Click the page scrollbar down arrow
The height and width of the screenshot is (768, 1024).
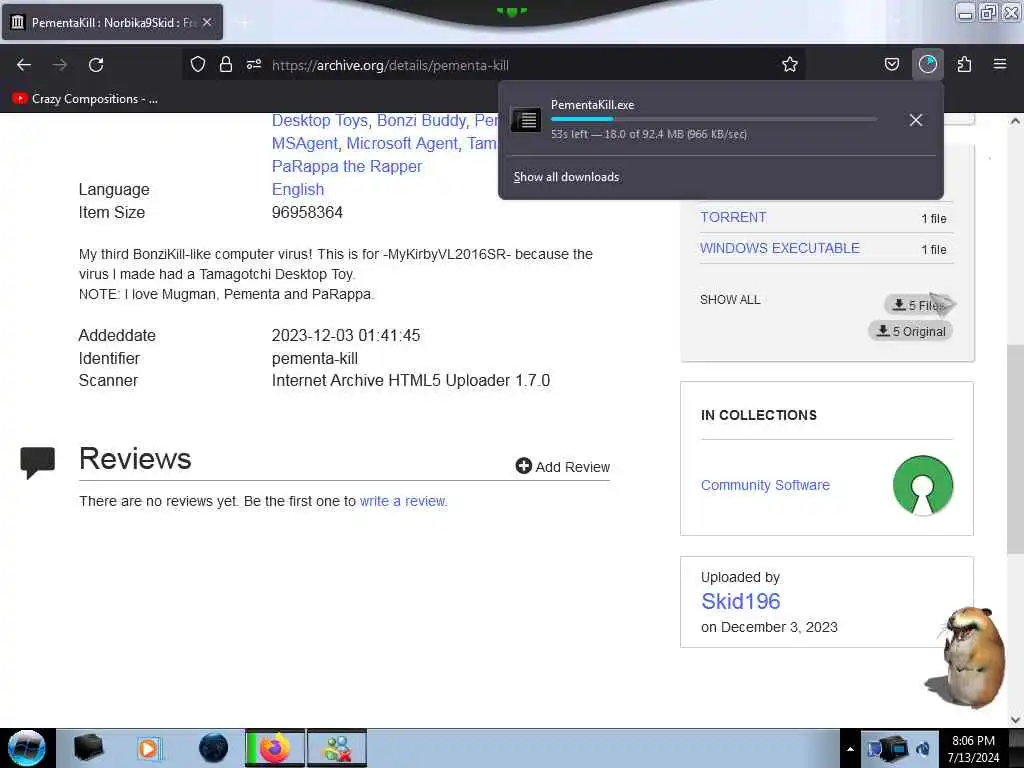pos(1014,719)
